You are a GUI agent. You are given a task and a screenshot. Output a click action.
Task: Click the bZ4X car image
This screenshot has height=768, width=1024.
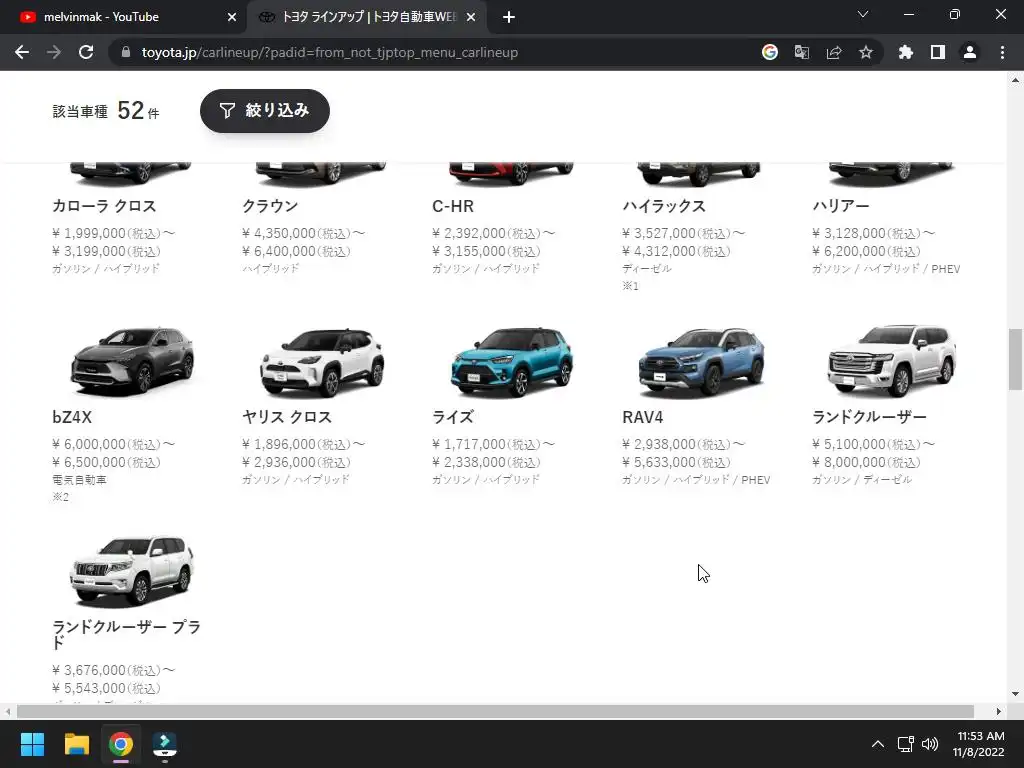[132, 362]
